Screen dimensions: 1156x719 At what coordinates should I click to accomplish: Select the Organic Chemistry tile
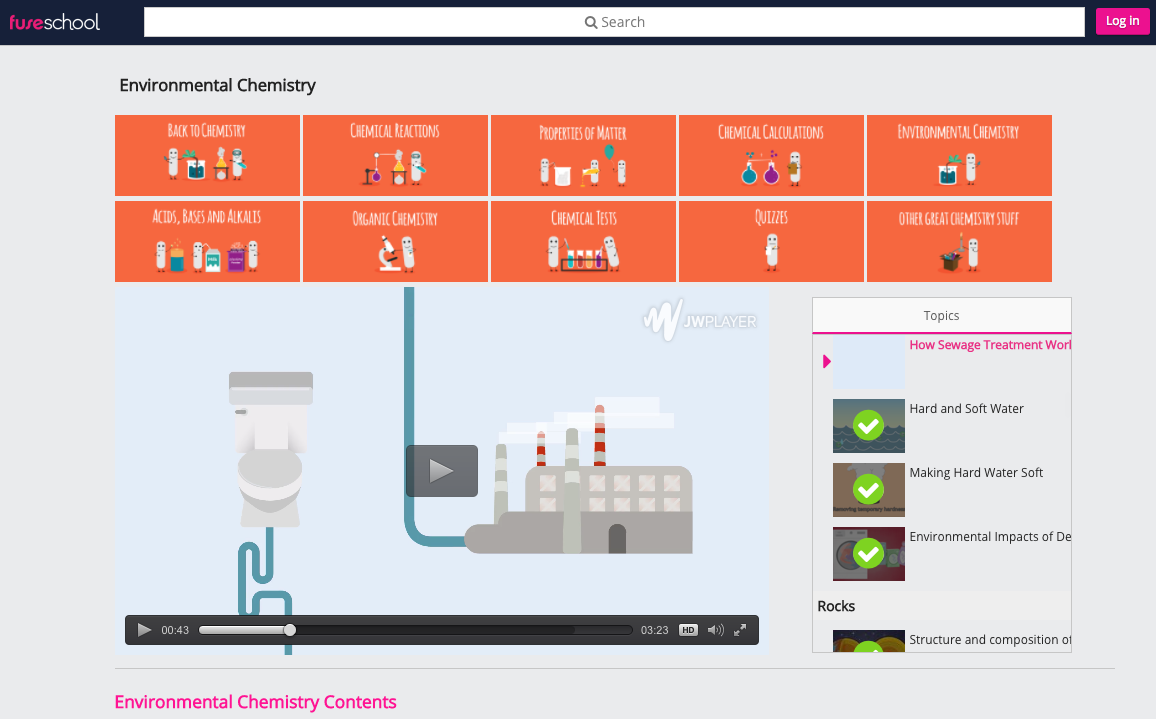click(395, 241)
